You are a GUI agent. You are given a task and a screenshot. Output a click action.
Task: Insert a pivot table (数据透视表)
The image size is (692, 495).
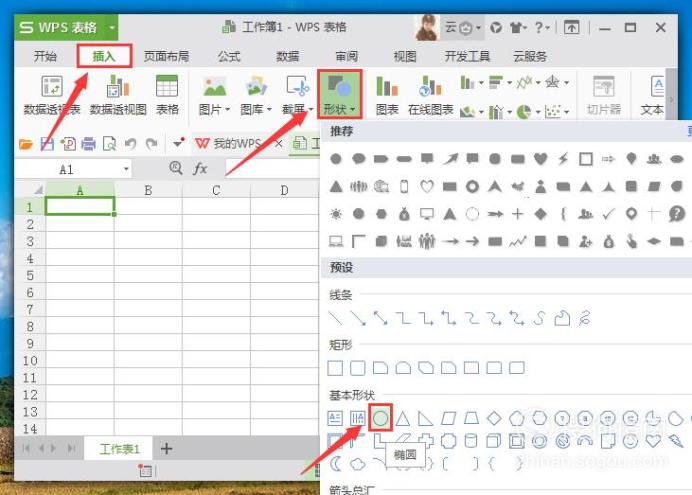coord(52,95)
